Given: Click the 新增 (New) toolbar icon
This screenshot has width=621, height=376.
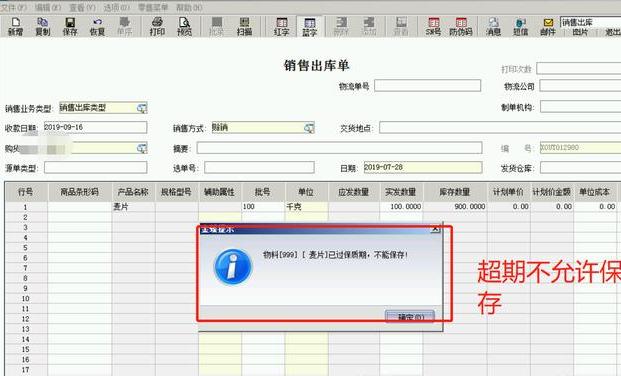Looking at the screenshot, I should coord(15,27).
